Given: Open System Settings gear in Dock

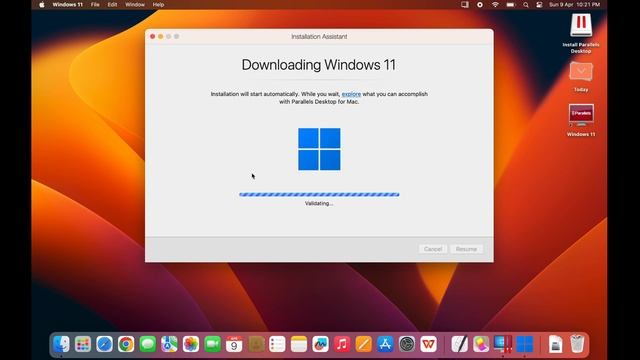Looking at the screenshot, I should pyautogui.click(x=407, y=344).
